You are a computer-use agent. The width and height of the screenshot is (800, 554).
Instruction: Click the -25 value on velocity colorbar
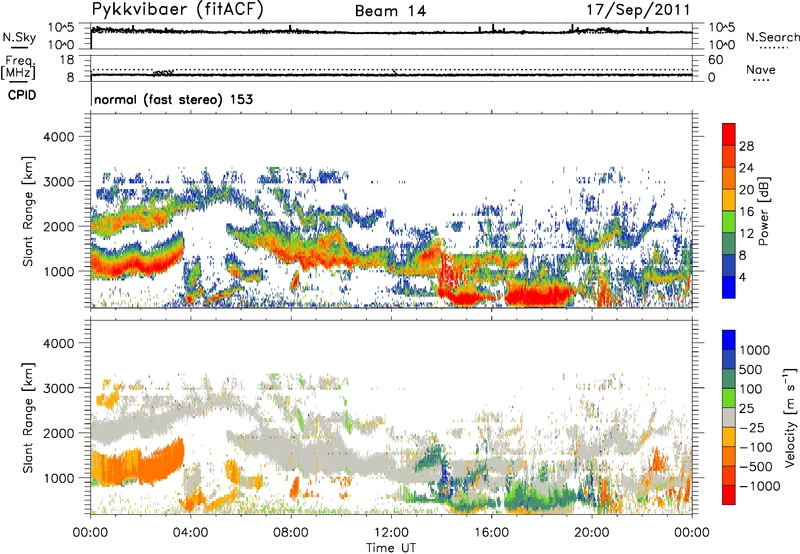[x=752, y=427]
